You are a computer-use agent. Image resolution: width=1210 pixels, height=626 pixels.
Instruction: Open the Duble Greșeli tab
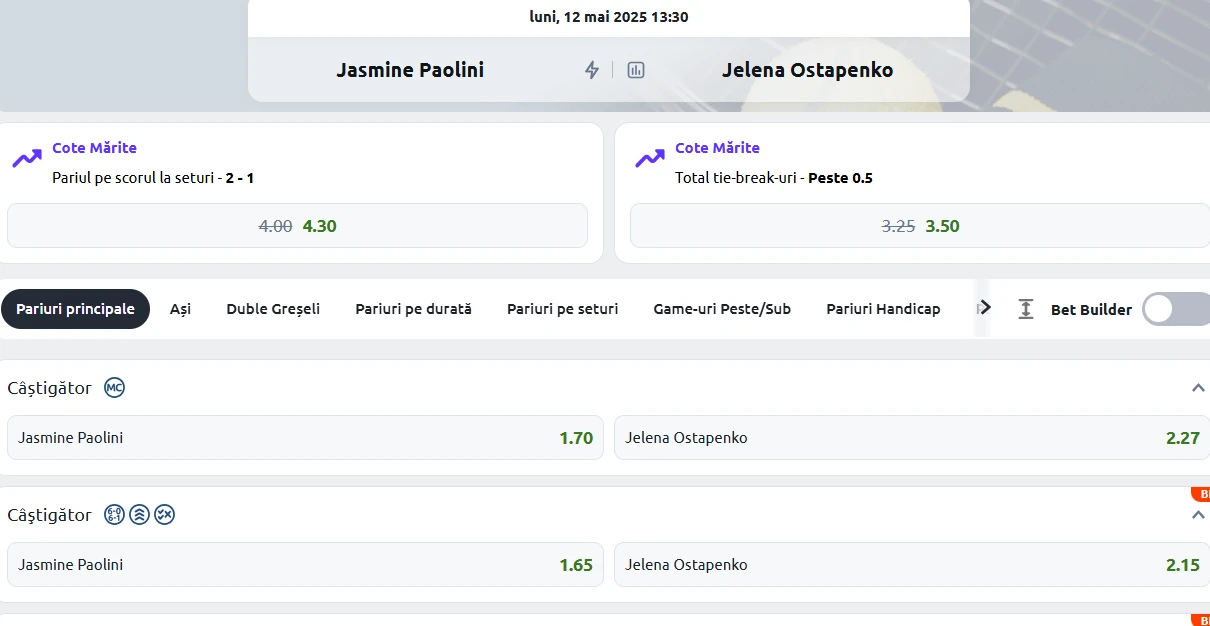click(273, 309)
